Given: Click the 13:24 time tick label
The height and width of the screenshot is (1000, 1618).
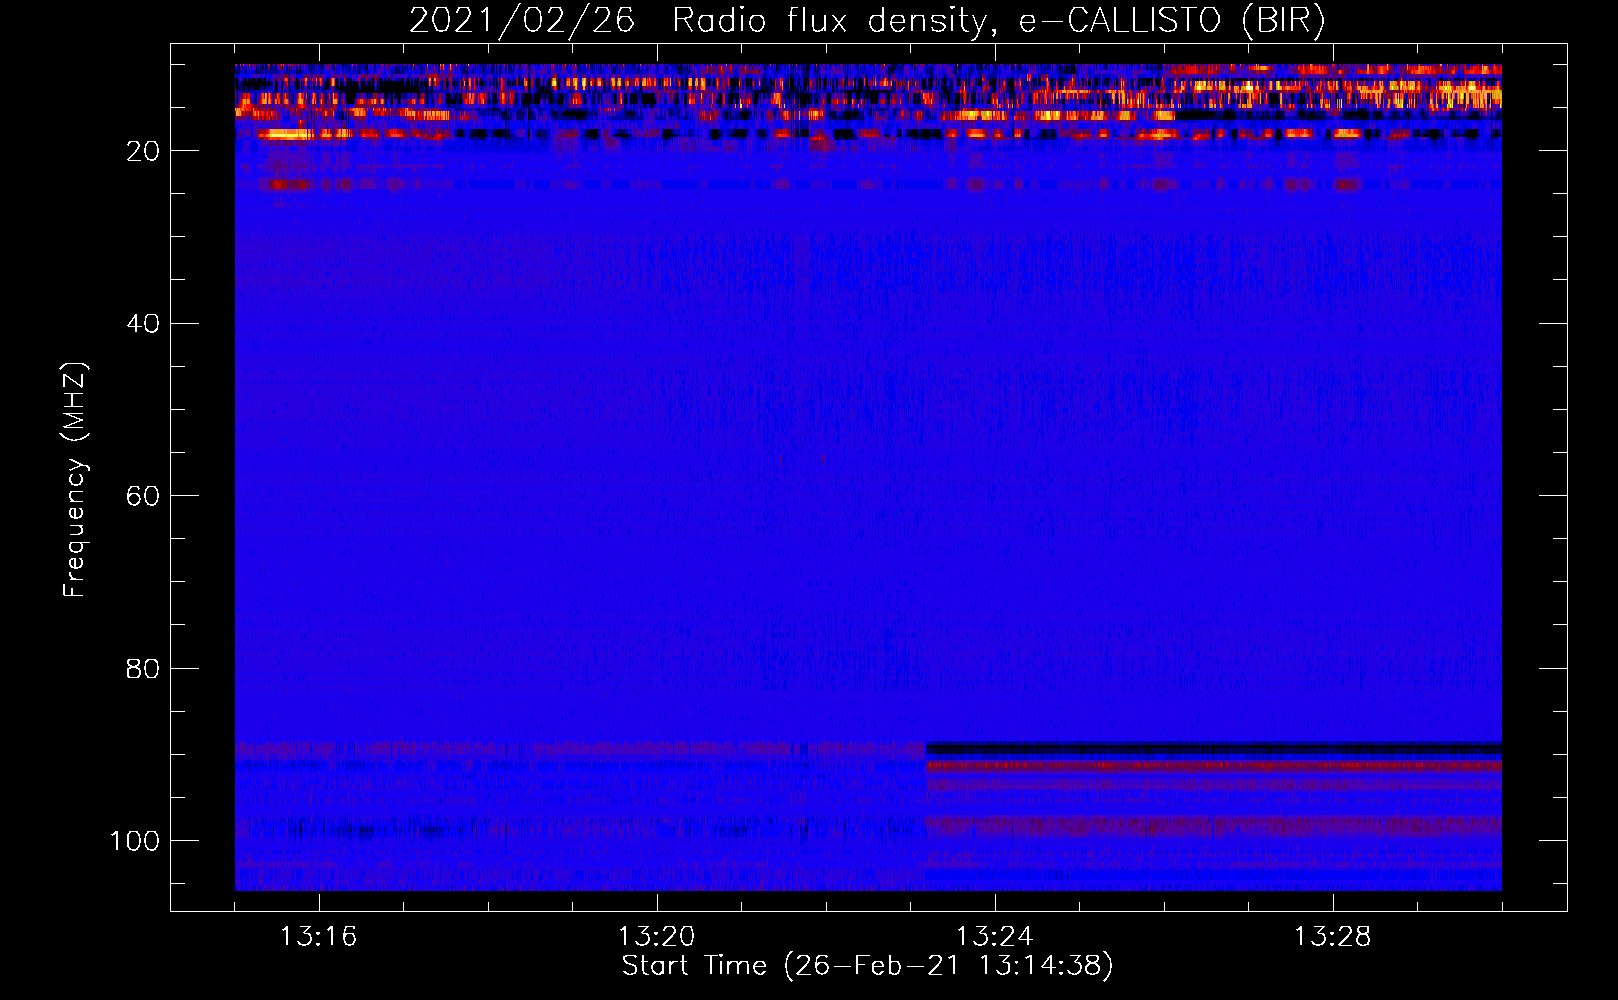Looking at the screenshot, I should [994, 937].
